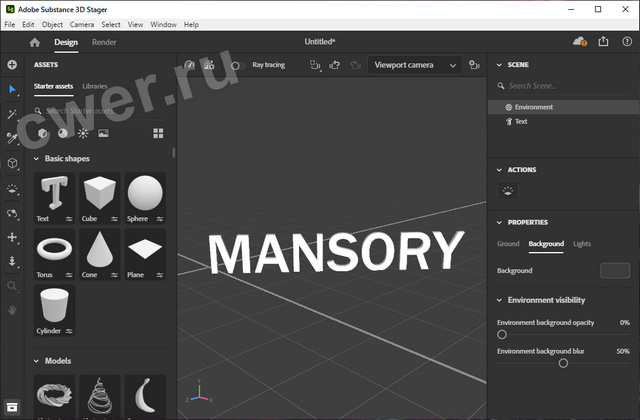This screenshot has height=420, width=640.
Task: Open Plane shape options sliders icon
Action: 160,275
